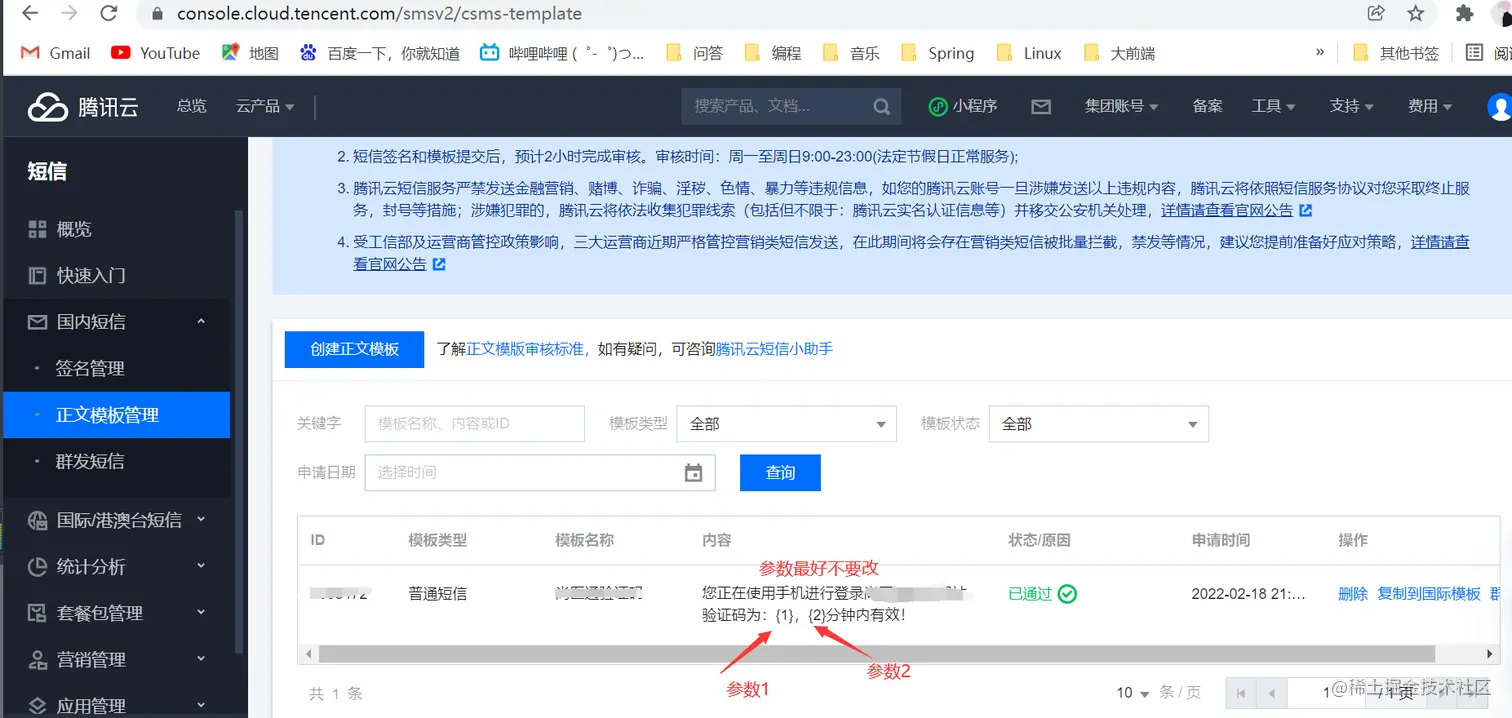Click the search magnifier icon in the top bar

tap(881, 106)
